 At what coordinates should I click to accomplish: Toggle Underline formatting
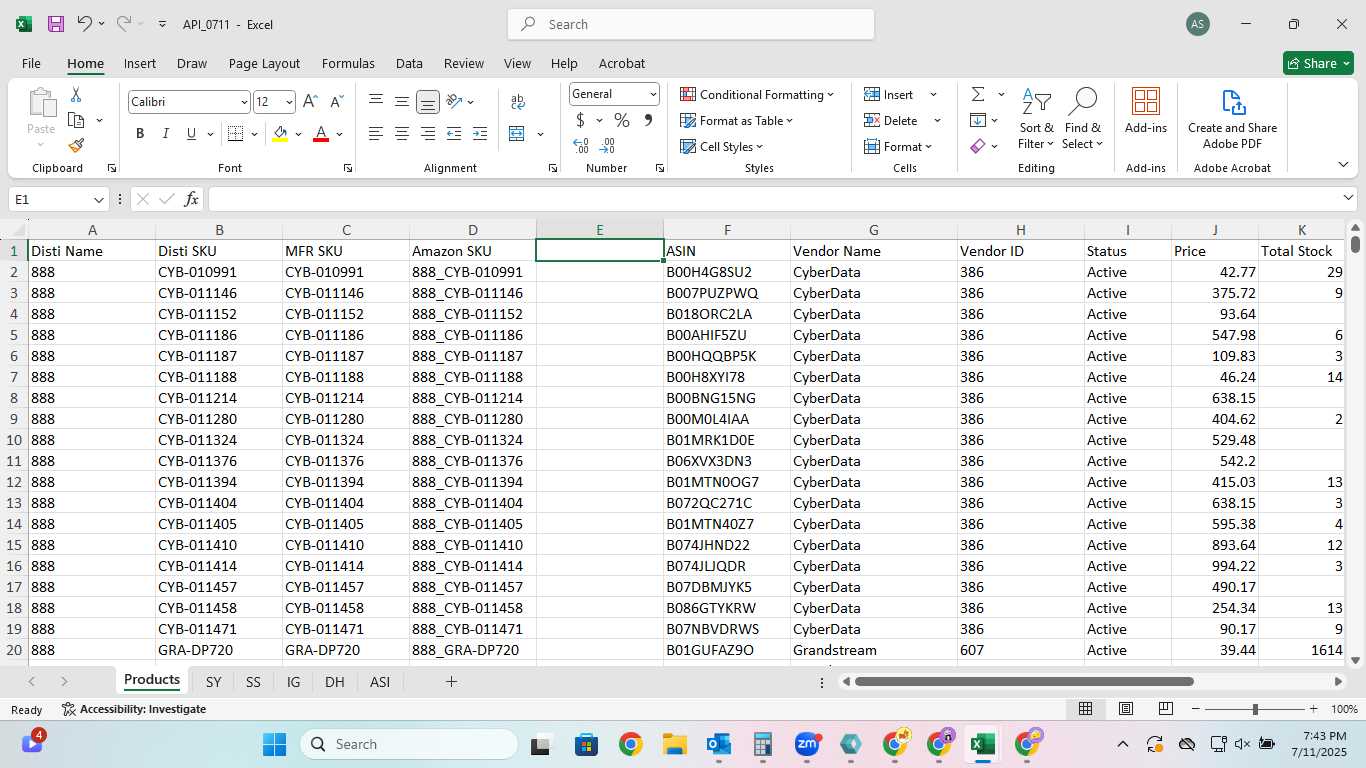(192, 133)
